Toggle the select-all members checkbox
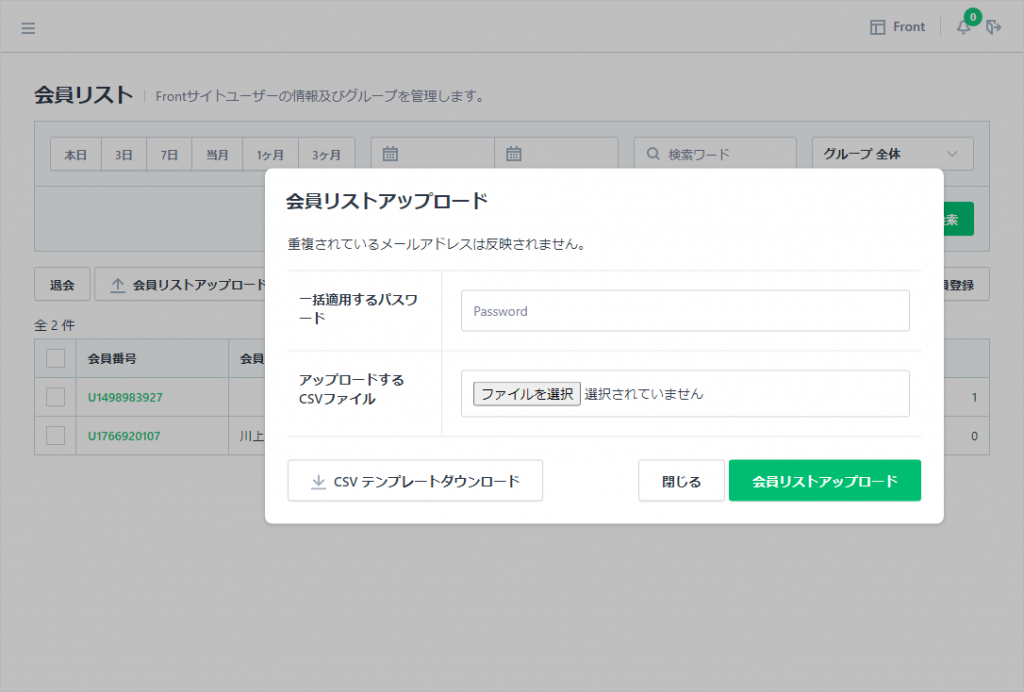The height and width of the screenshot is (692, 1024). coord(56,358)
